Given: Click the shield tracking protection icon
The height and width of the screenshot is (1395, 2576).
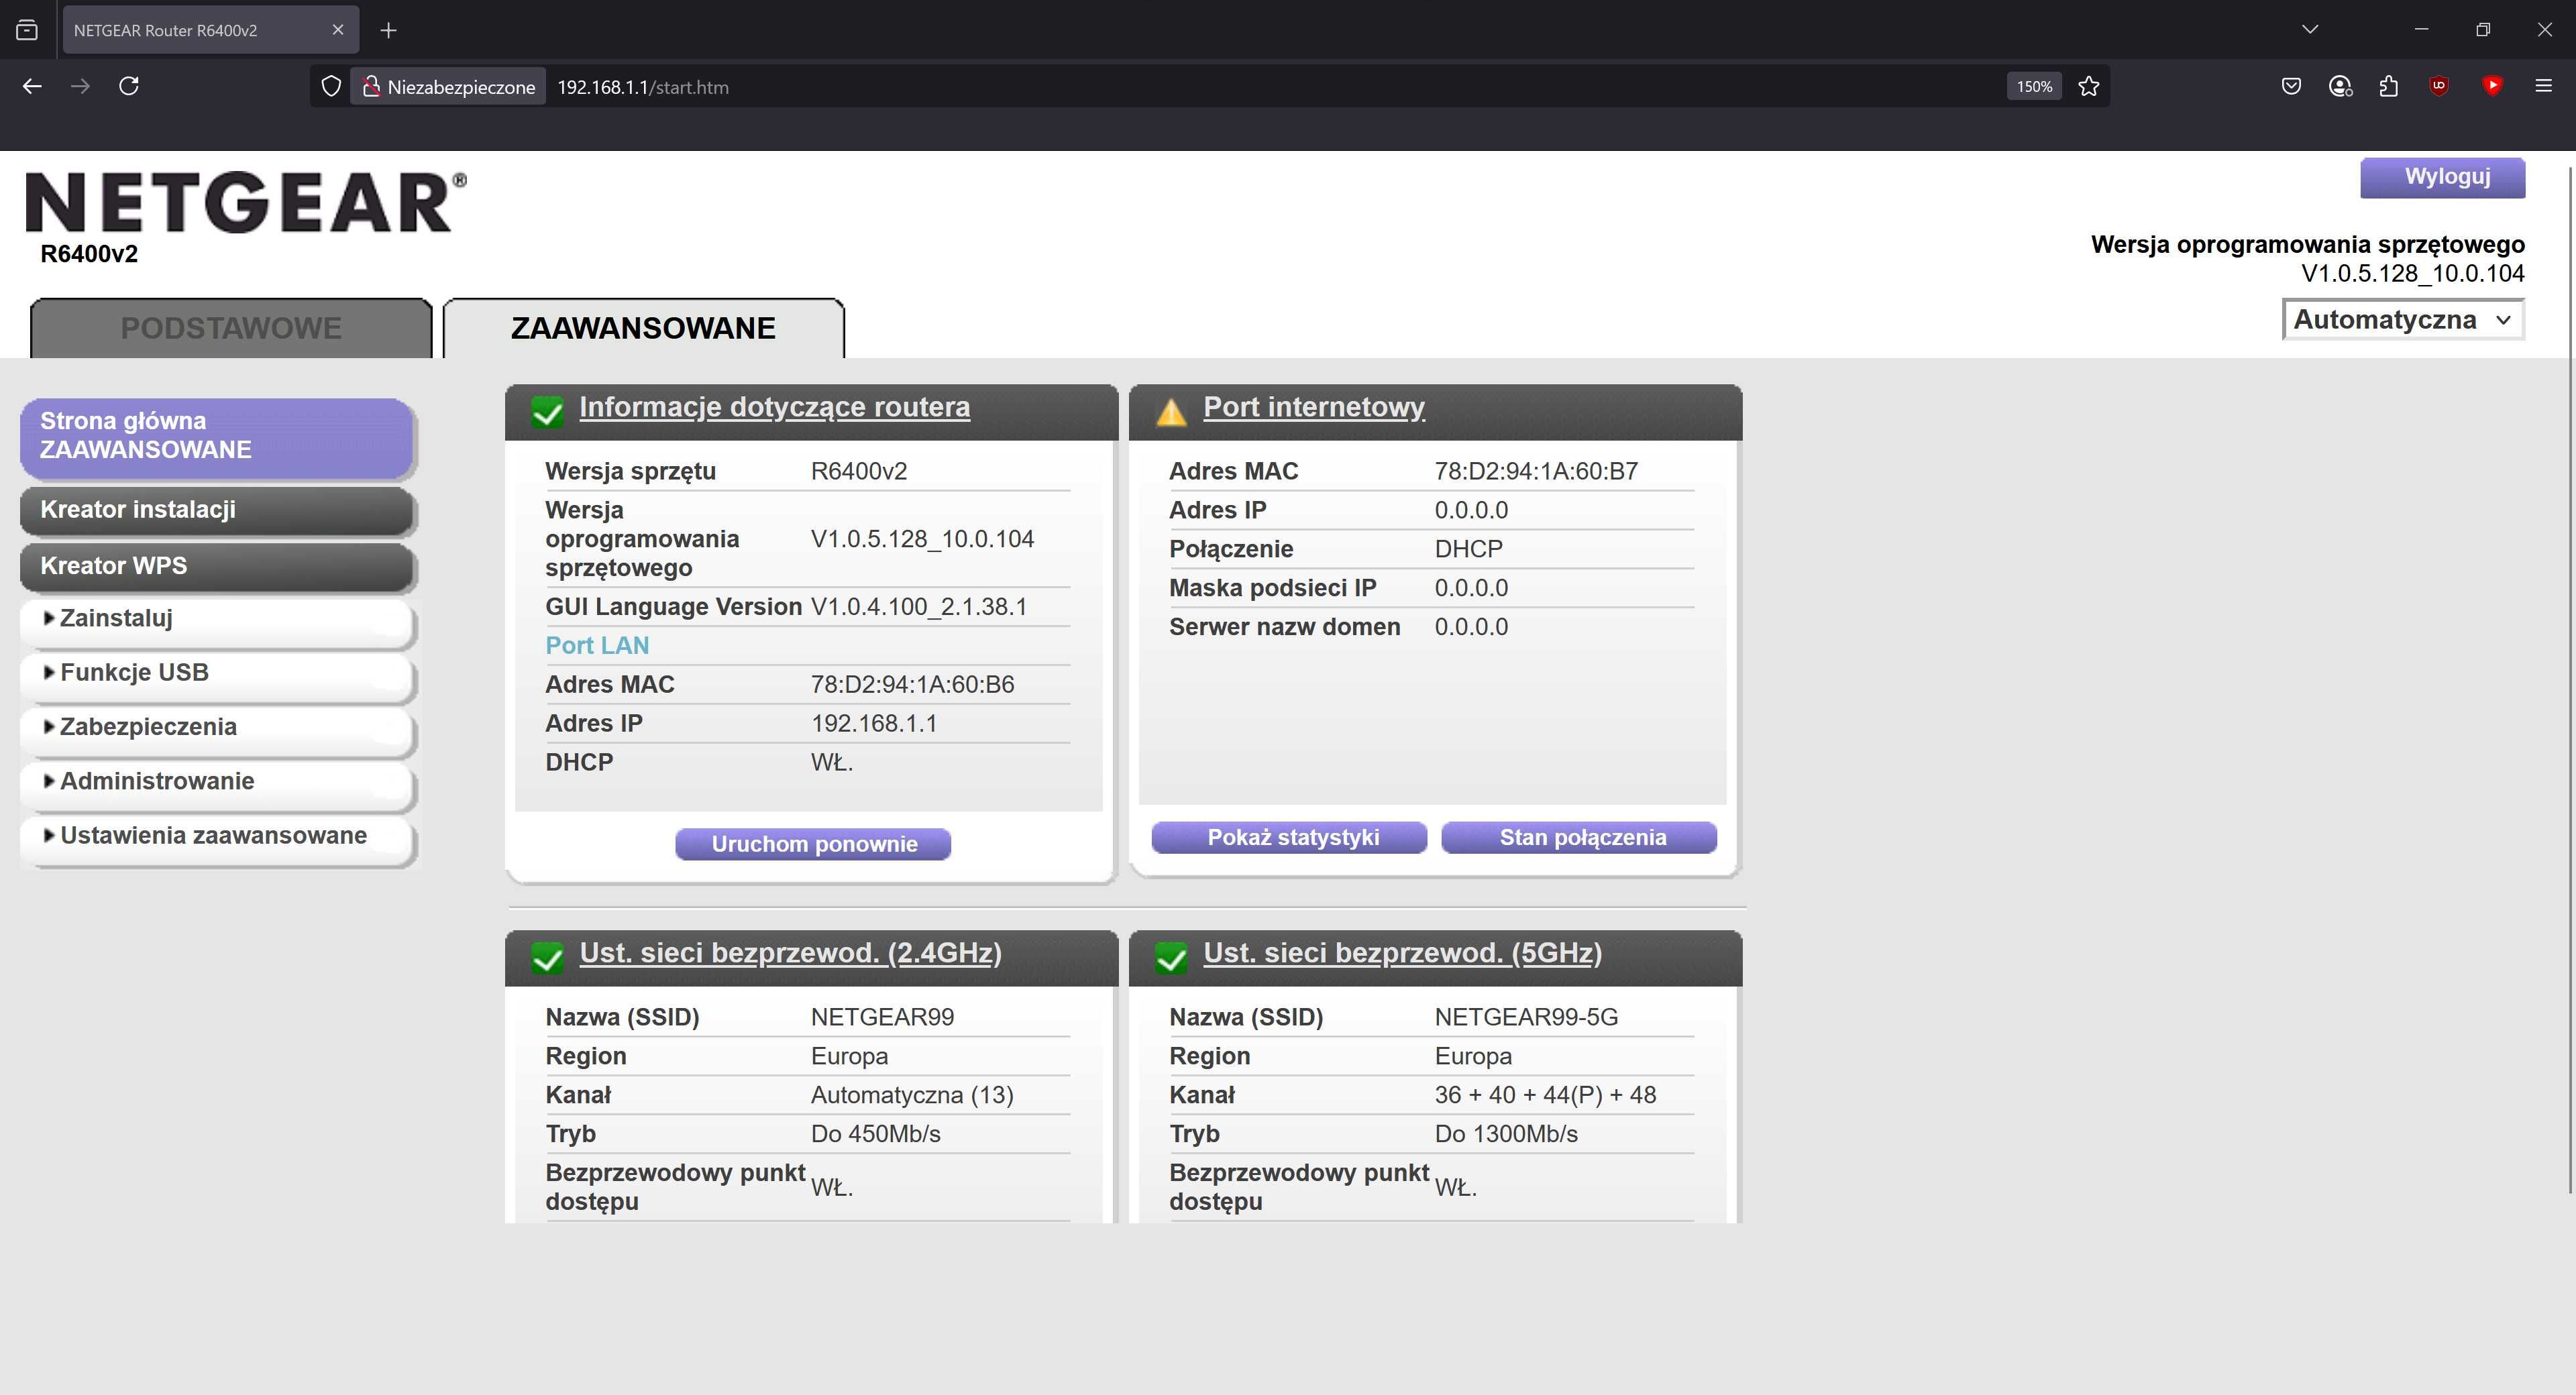Looking at the screenshot, I should (x=331, y=87).
